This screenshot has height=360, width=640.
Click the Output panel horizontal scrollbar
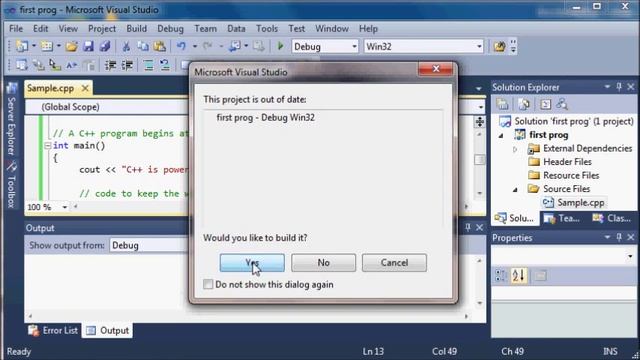click(x=248, y=316)
